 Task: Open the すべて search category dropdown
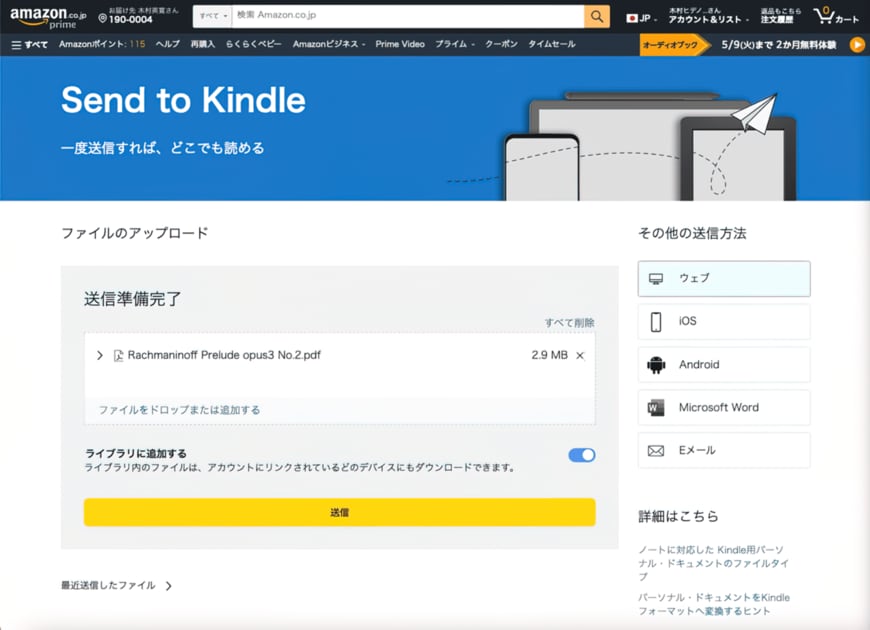[212, 16]
